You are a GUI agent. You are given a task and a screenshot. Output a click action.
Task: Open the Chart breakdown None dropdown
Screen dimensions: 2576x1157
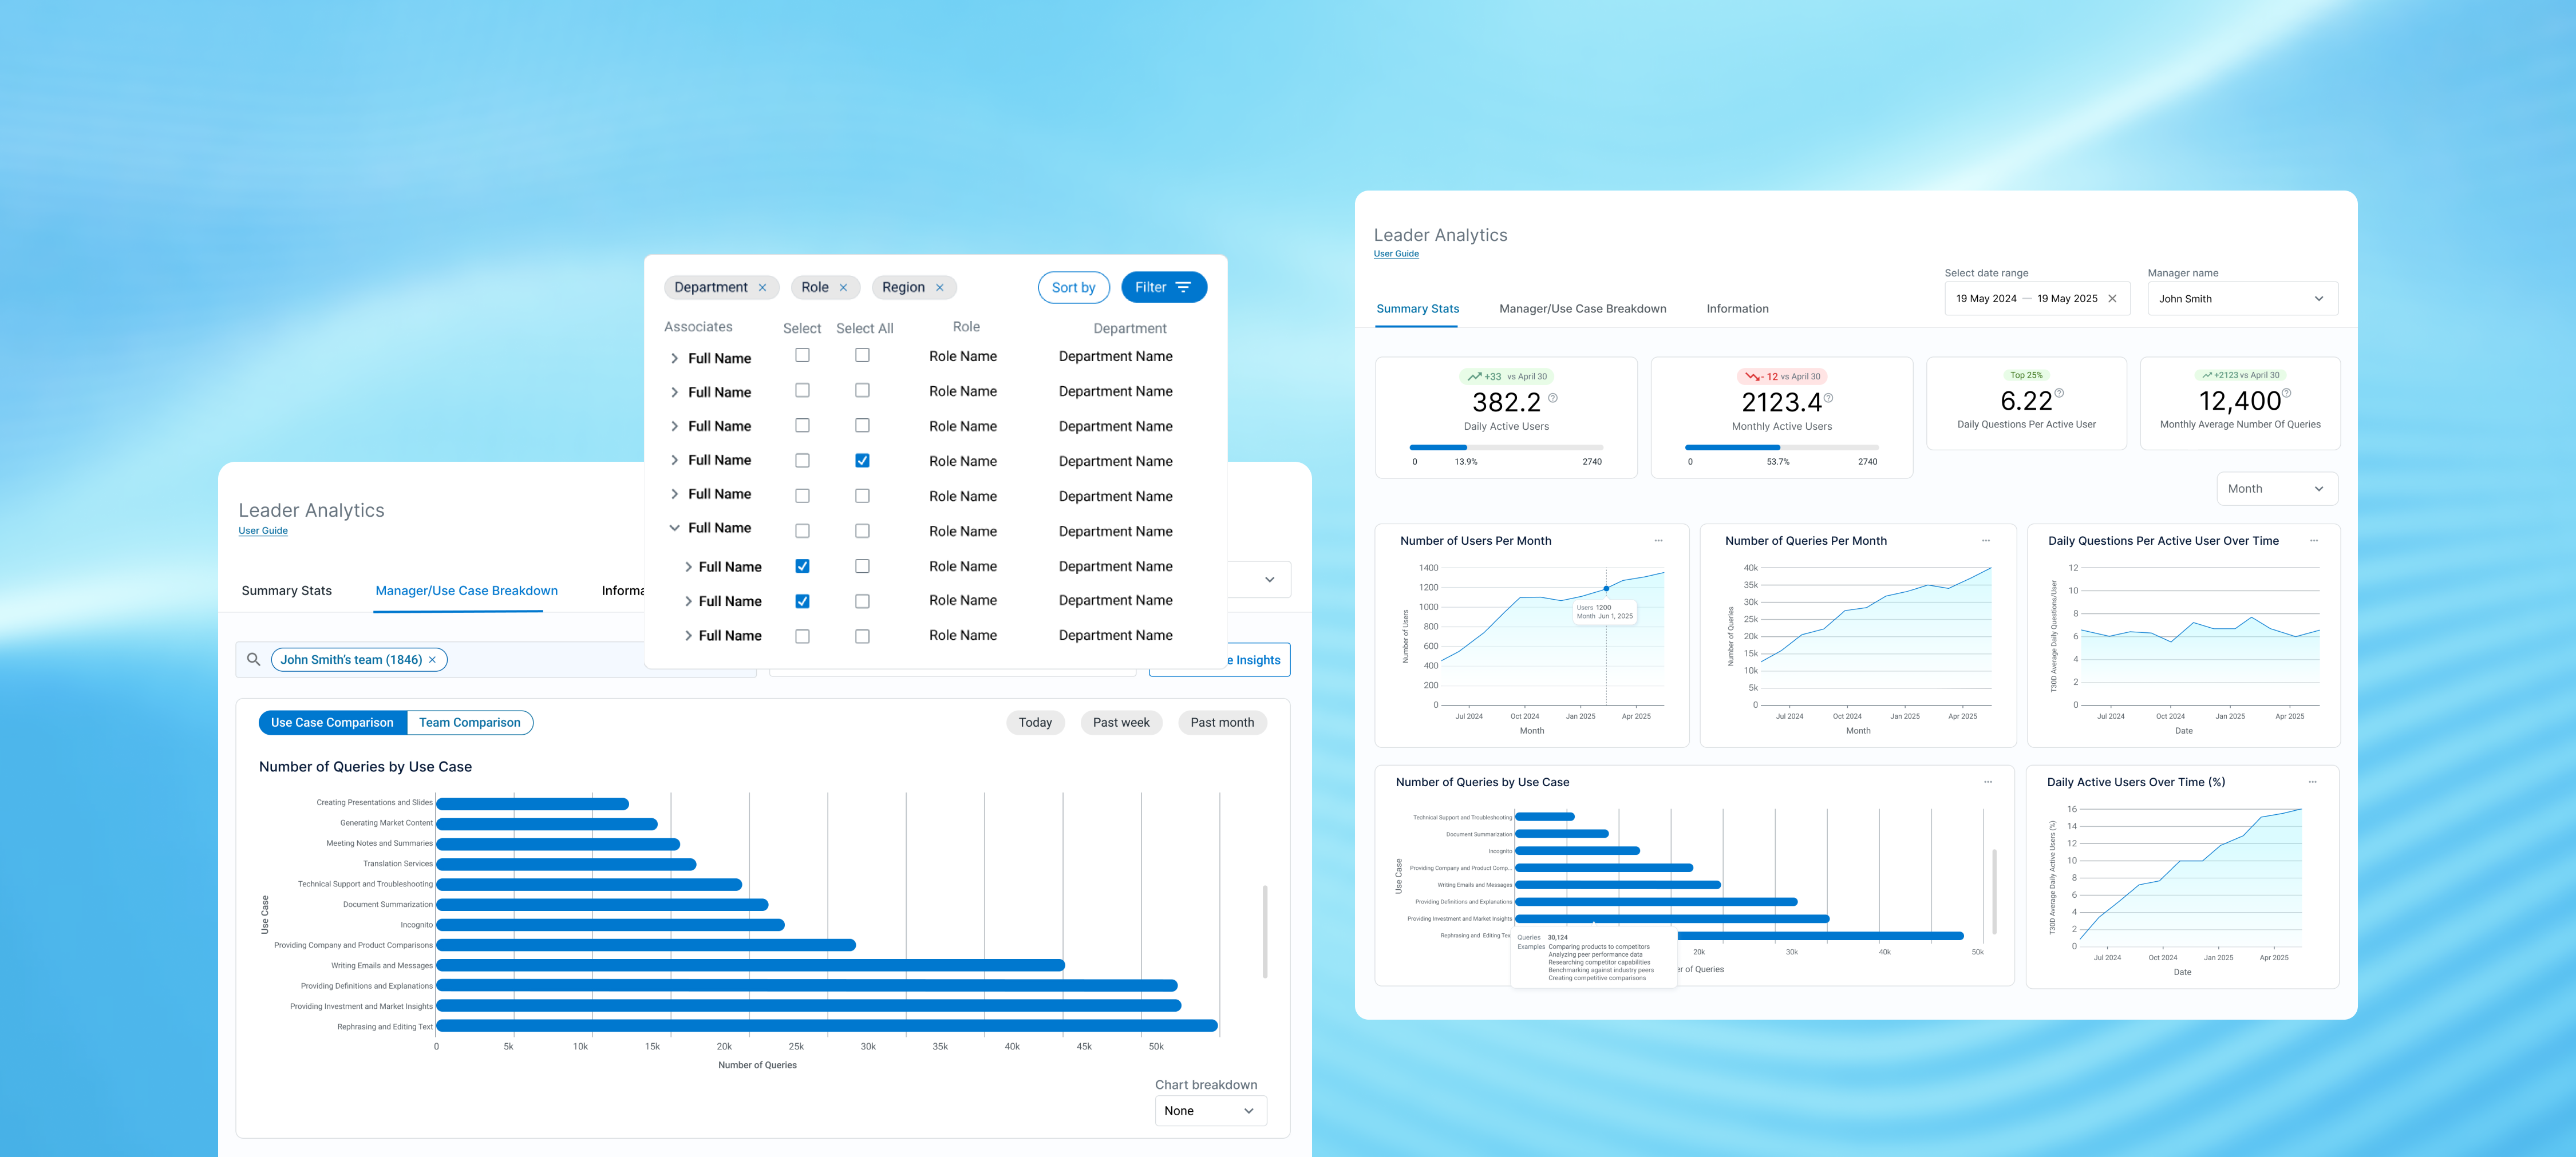(1210, 1111)
